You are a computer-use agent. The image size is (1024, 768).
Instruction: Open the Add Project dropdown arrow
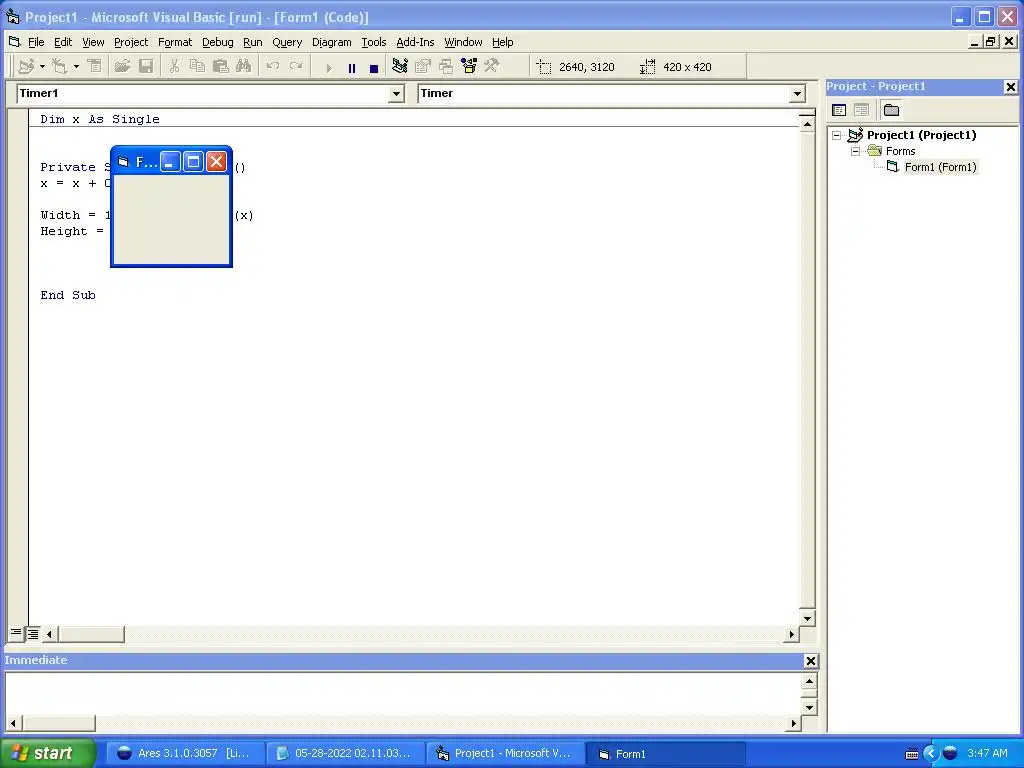pos(42,67)
